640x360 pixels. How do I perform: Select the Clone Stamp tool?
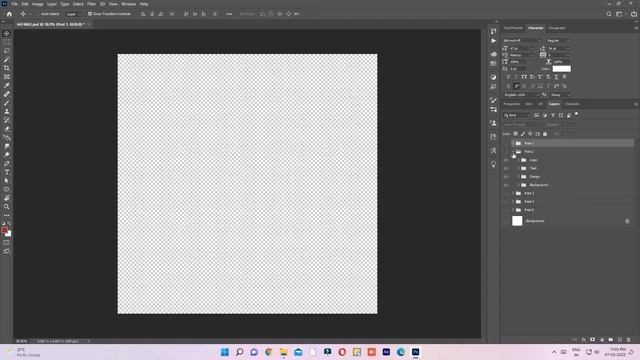(7, 111)
